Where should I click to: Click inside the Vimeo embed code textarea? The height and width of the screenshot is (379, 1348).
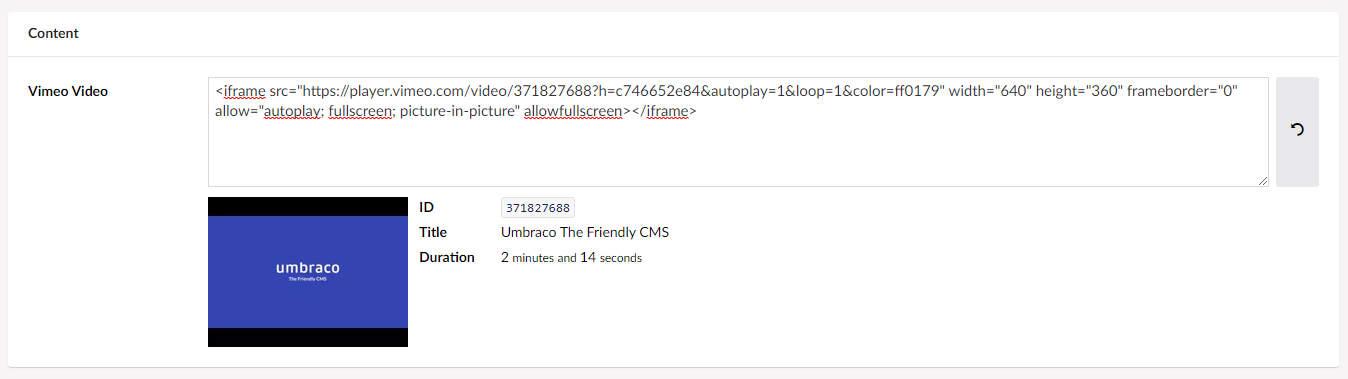738,132
